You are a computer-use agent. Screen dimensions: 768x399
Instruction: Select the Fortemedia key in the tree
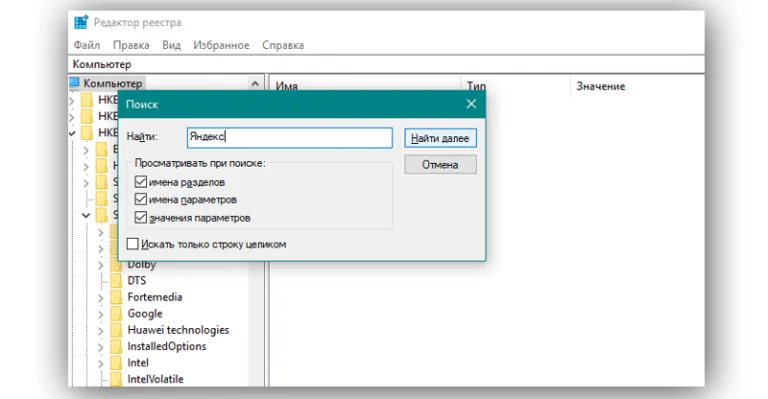click(x=155, y=297)
